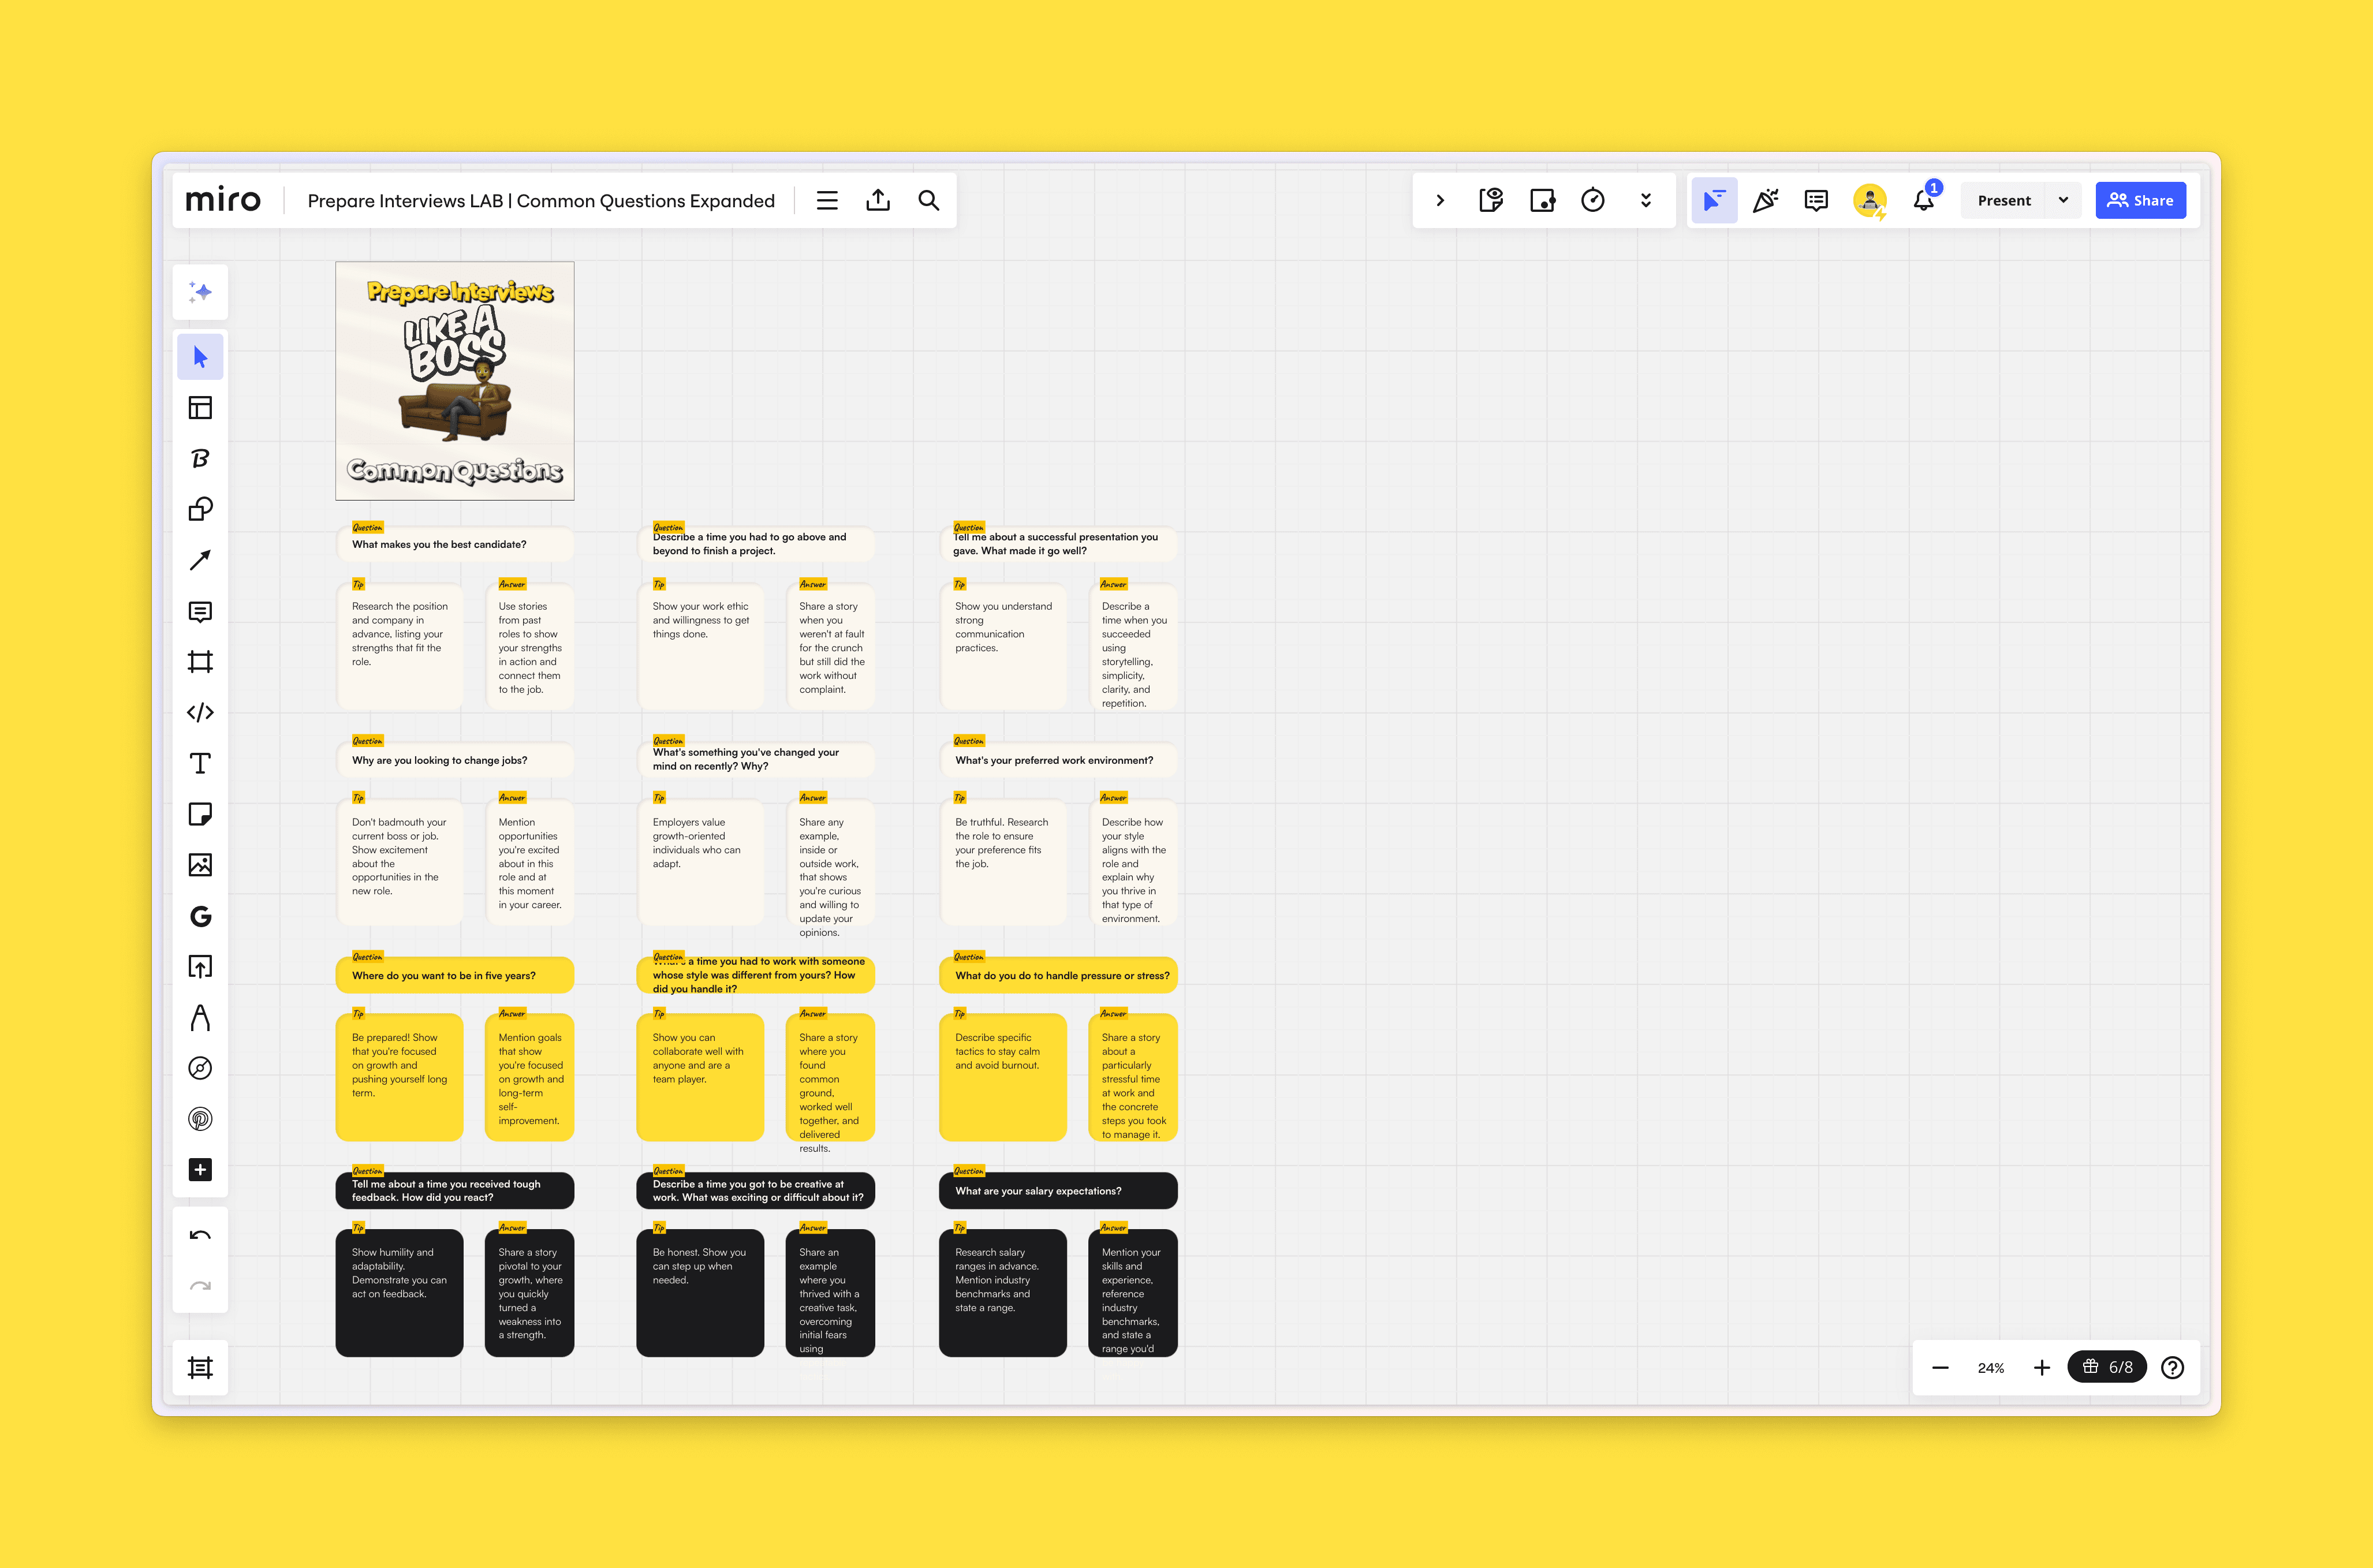
Task: Click the blue Share button
Action: (x=2140, y=200)
